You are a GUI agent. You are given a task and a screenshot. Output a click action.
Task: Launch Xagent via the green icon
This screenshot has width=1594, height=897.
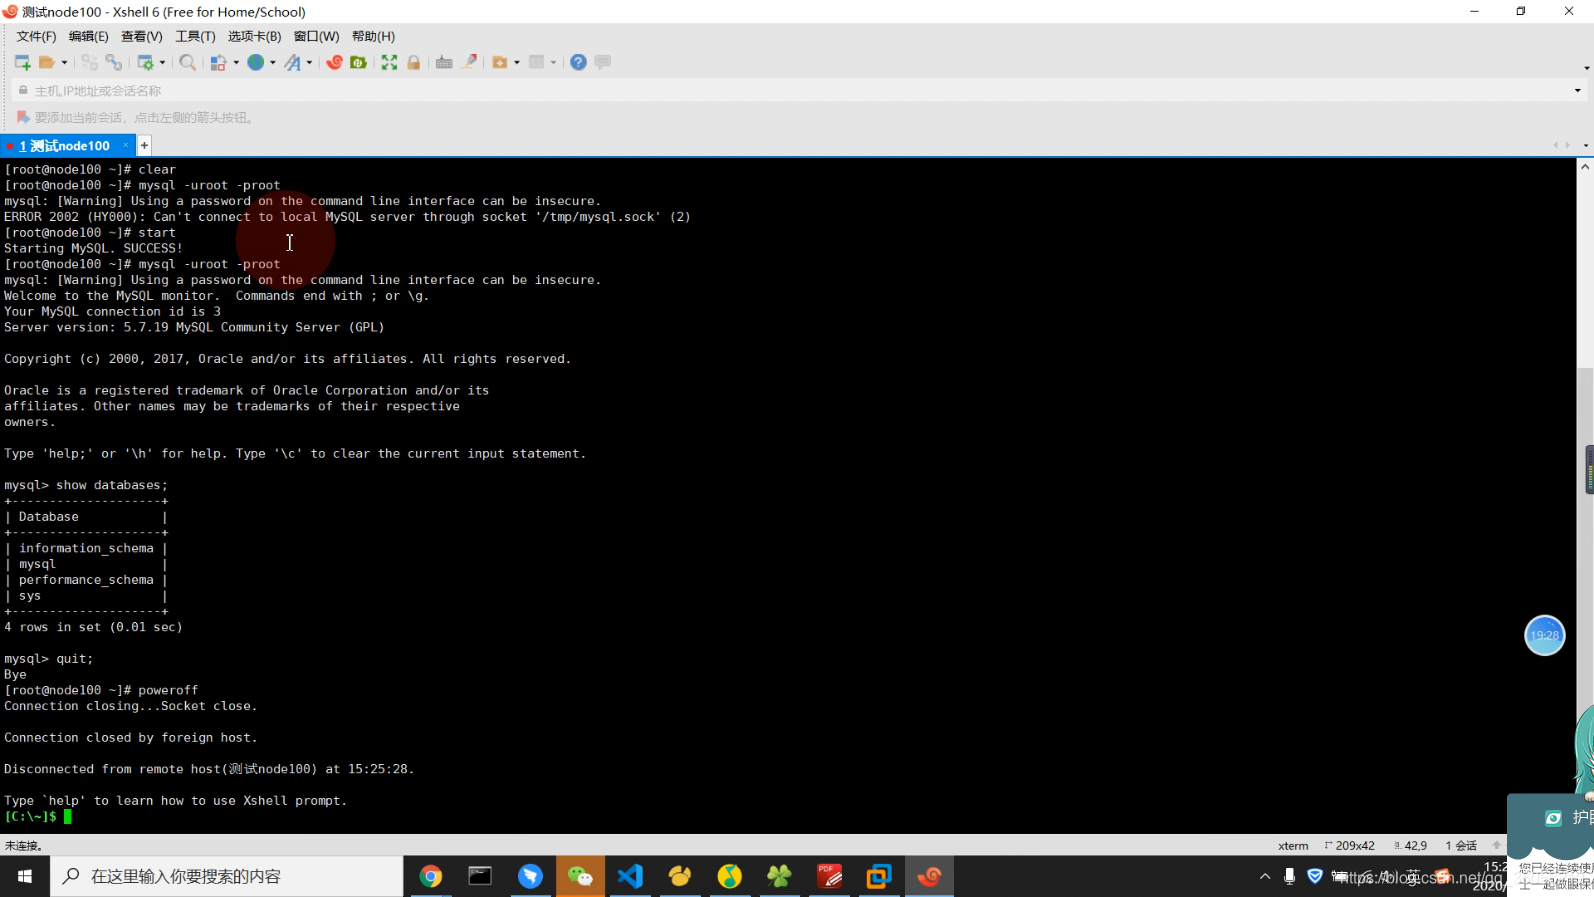coord(358,62)
